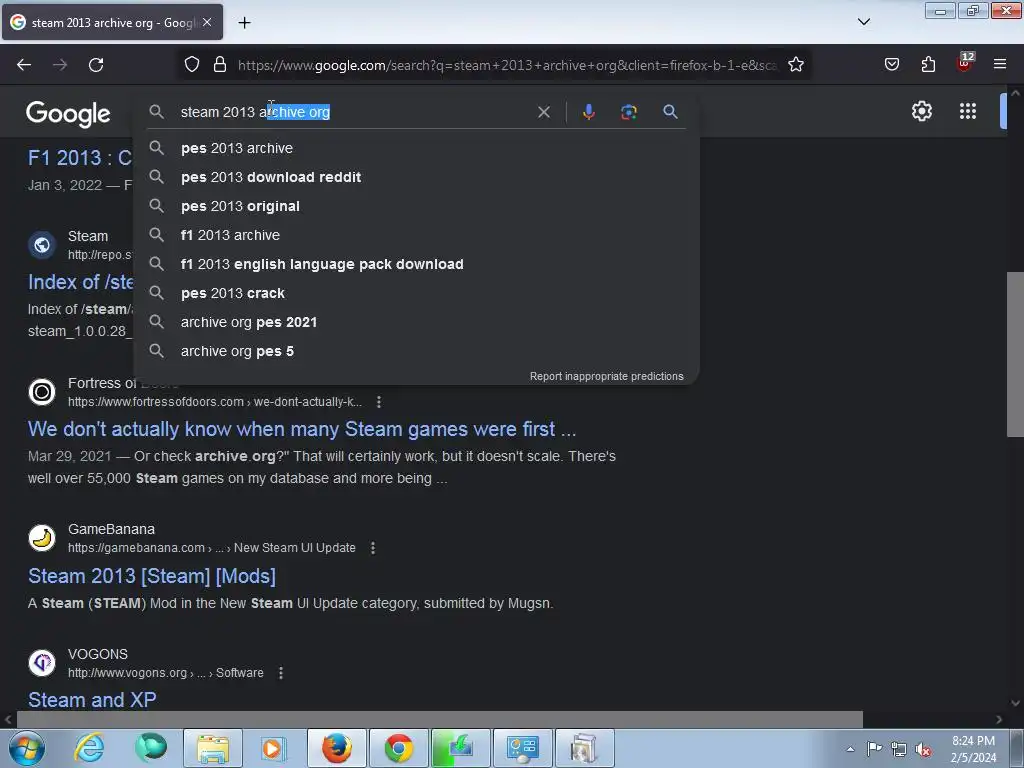Open the Action Center flag icon
Image resolution: width=1024 pixels, height=768 pixels.
pos(874,748)
